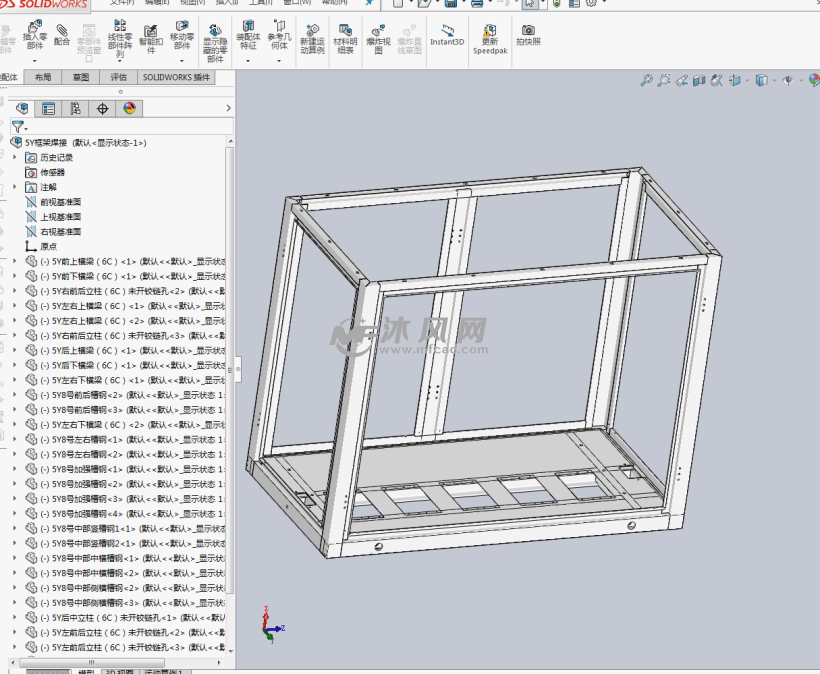
Task: Click the 智能扣件 Smart Fasteners tool
Action: 151,38
